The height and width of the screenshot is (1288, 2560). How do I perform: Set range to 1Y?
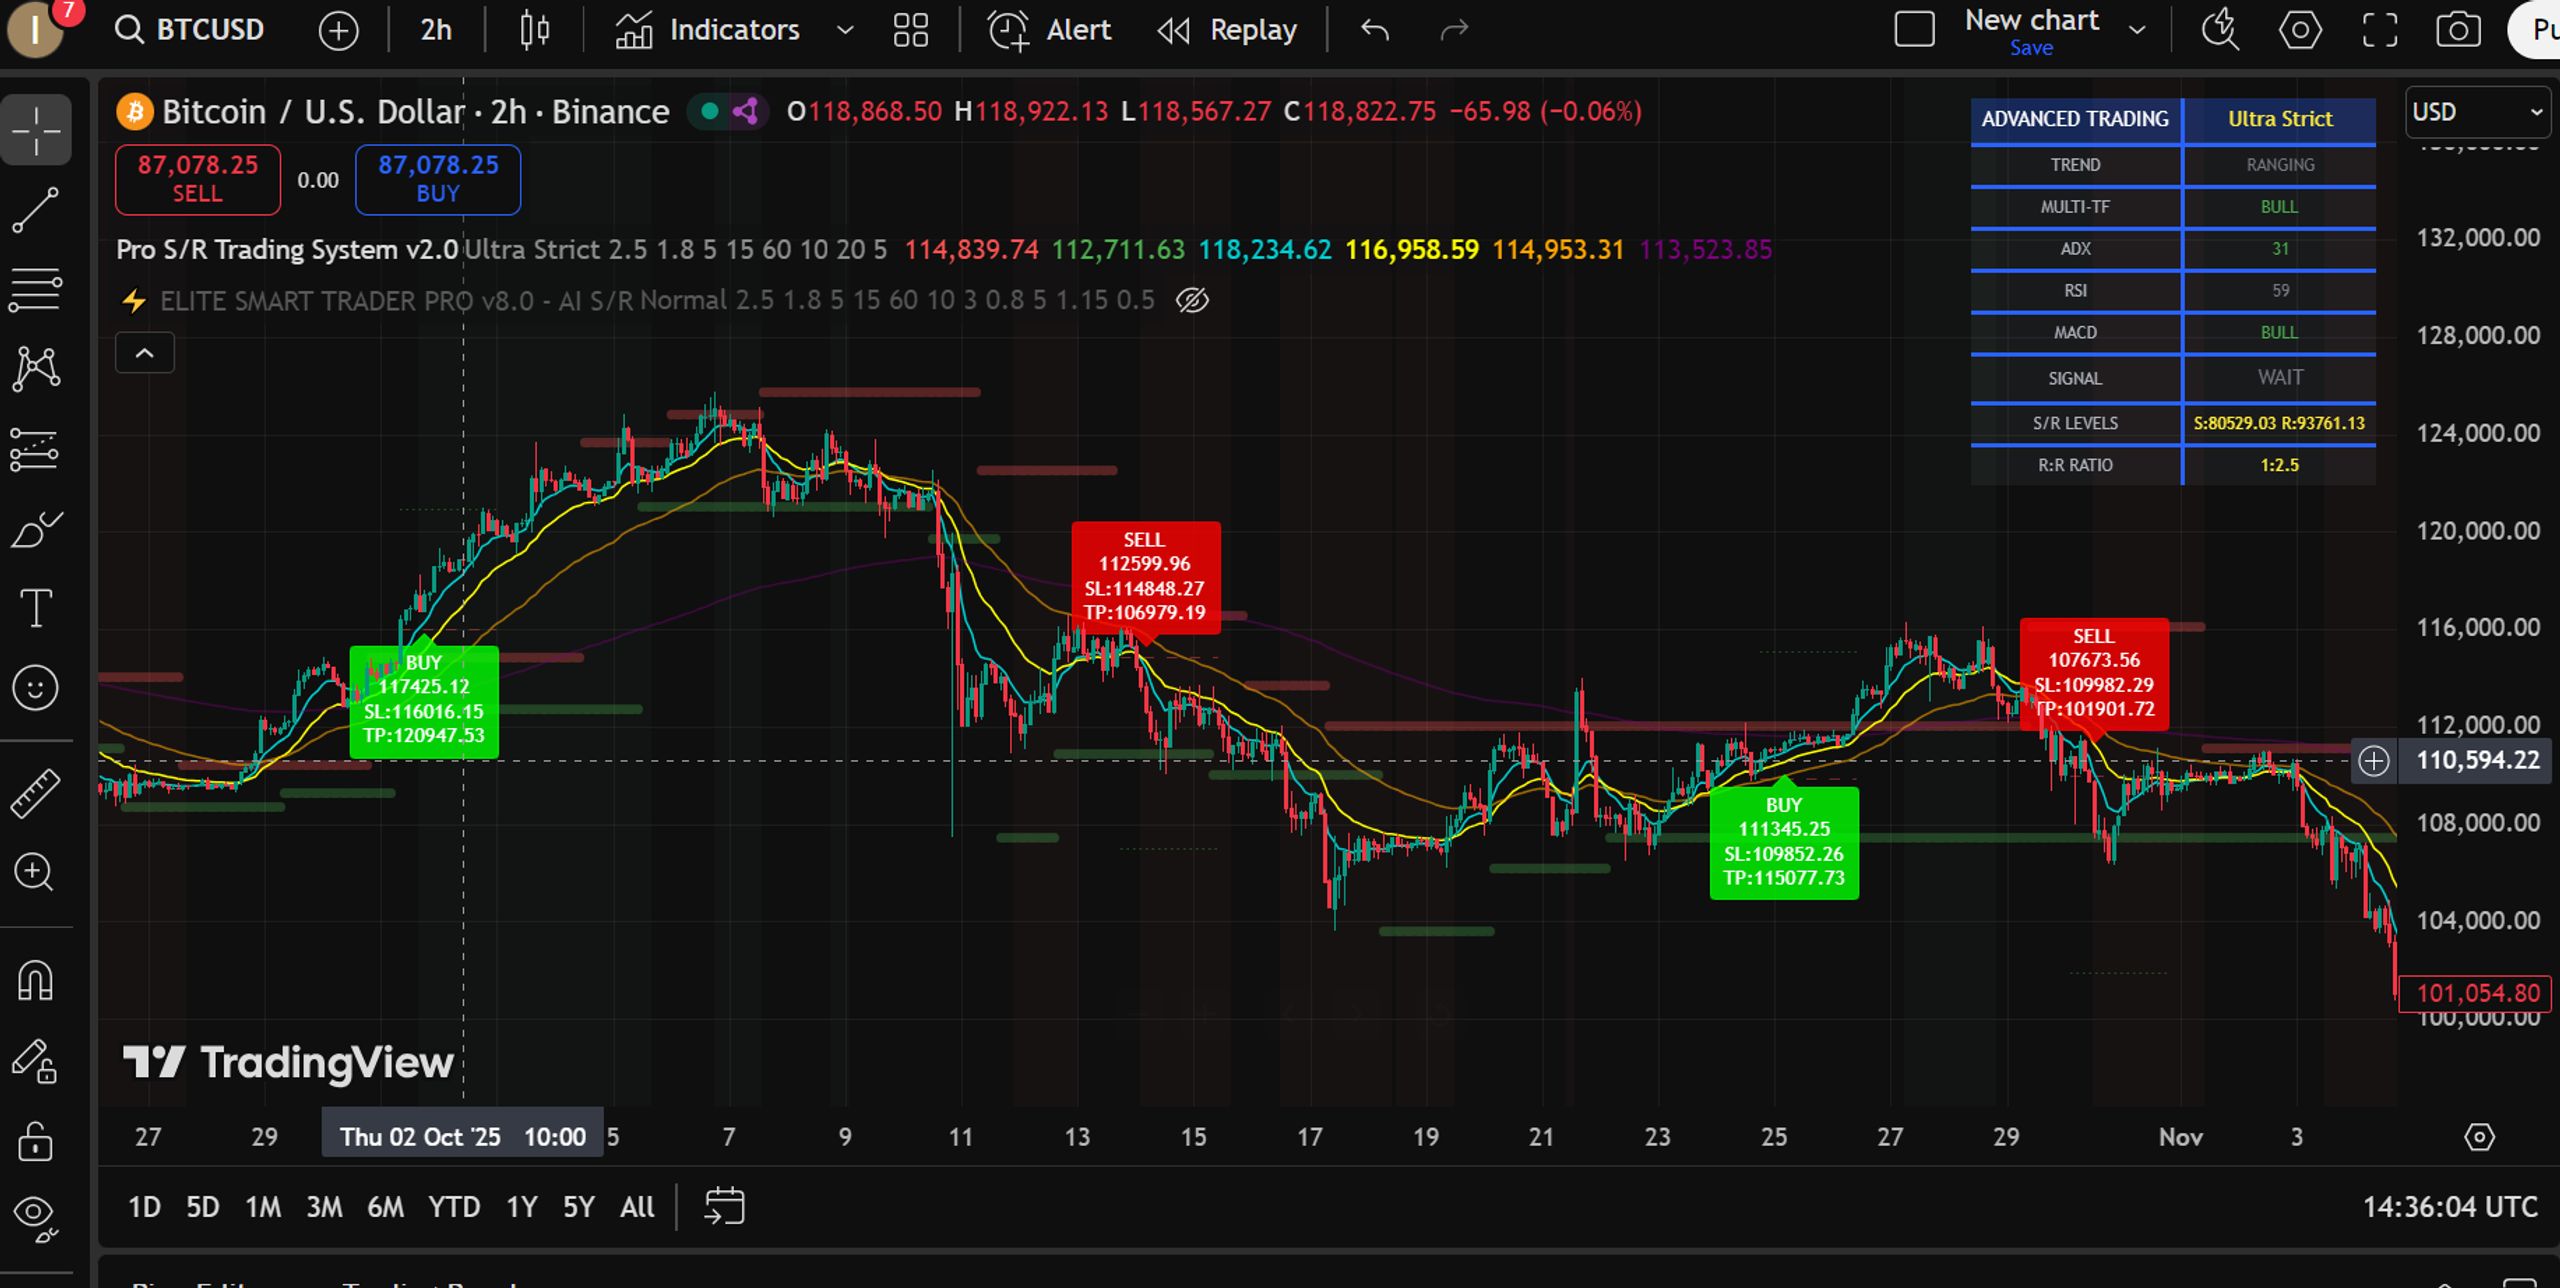coord(521,1207)
